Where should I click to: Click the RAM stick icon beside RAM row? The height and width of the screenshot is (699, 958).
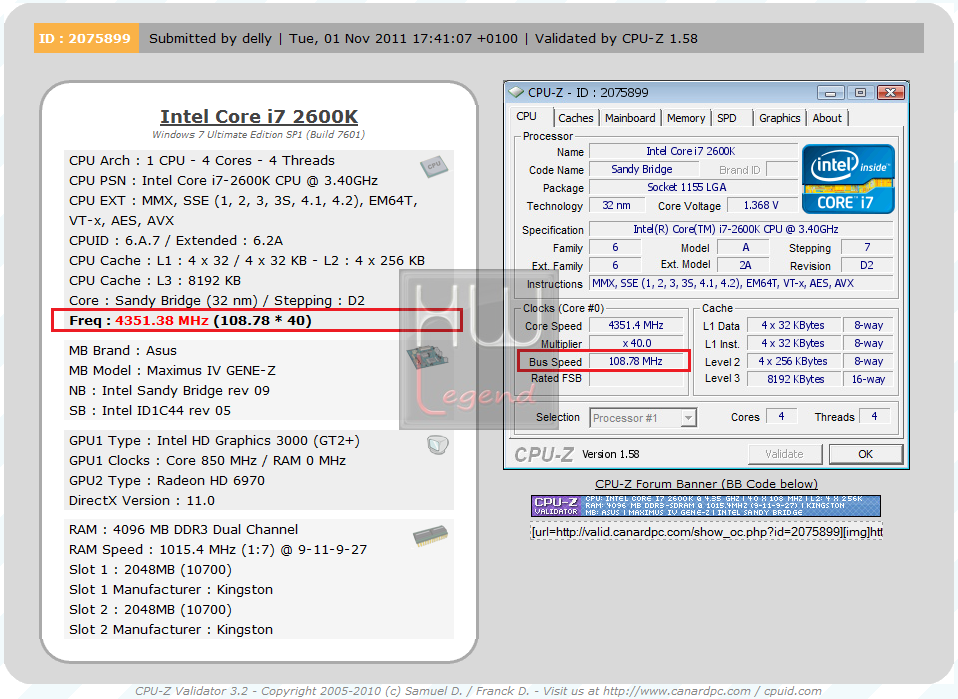(430, 536)
